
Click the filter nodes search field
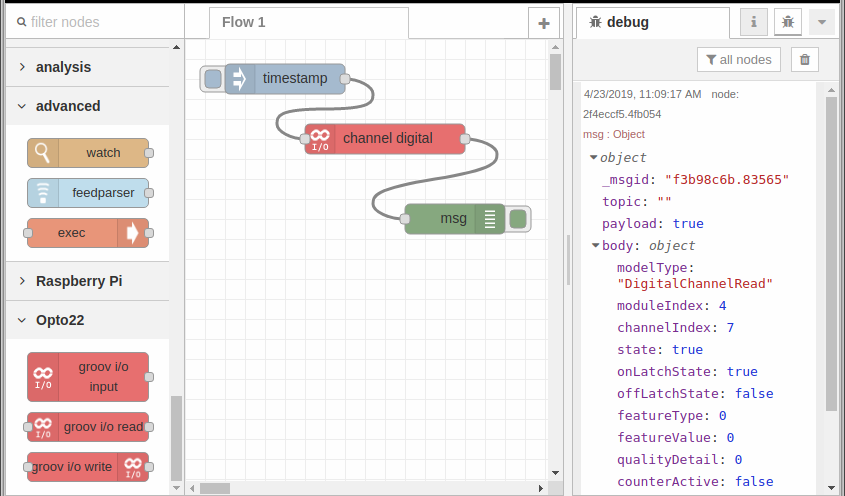(95, 22)
